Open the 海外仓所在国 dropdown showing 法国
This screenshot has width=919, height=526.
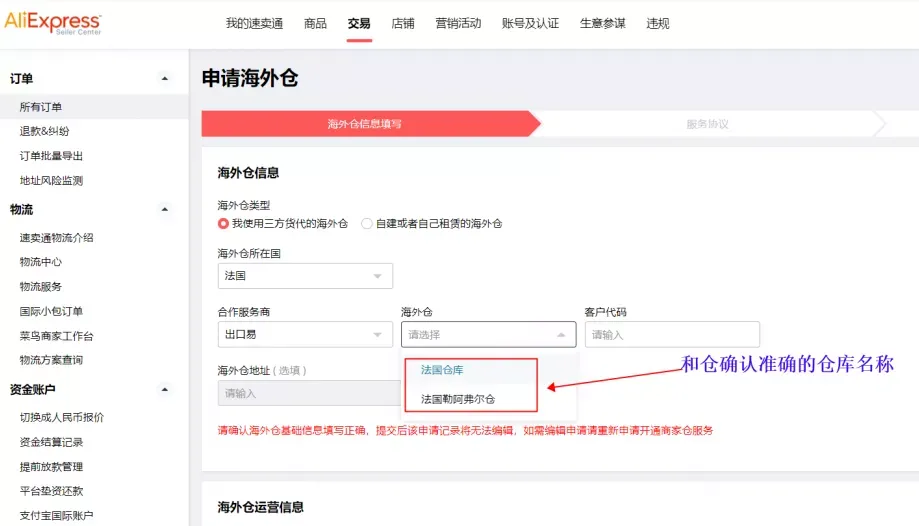[x=305, y=276]
